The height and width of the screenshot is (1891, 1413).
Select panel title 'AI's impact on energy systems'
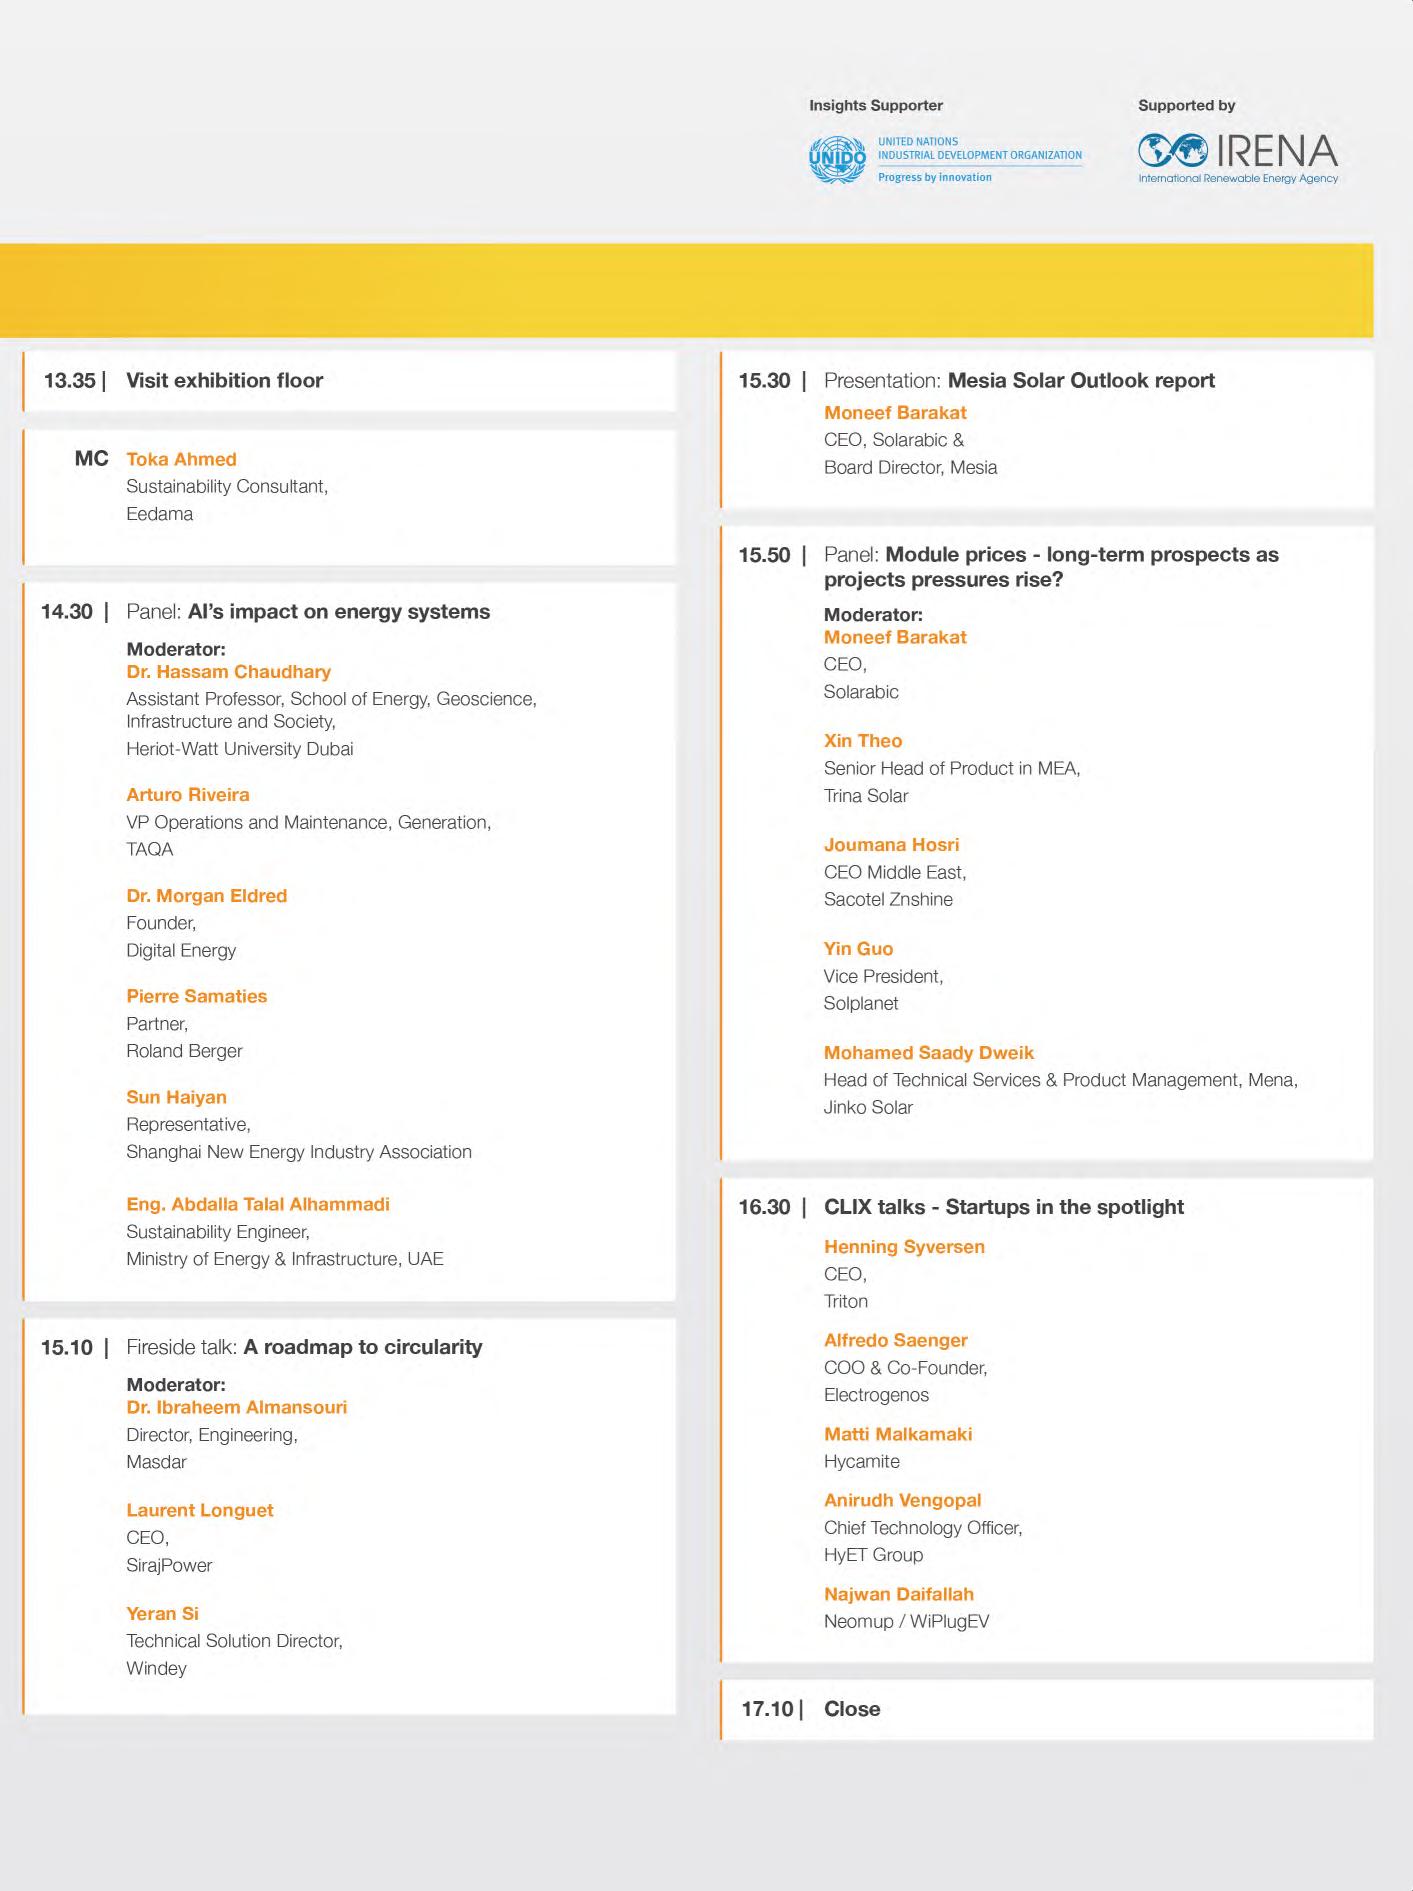coord(339,612)
